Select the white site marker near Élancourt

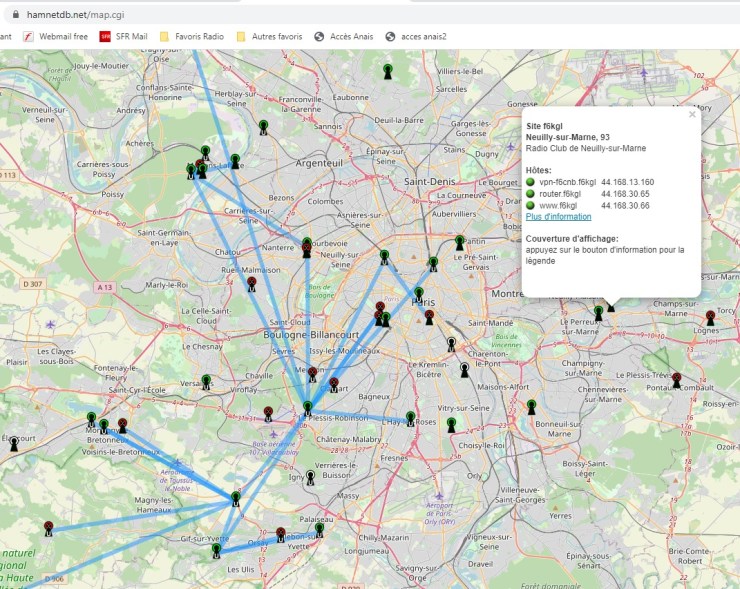[x=14, y=442]
